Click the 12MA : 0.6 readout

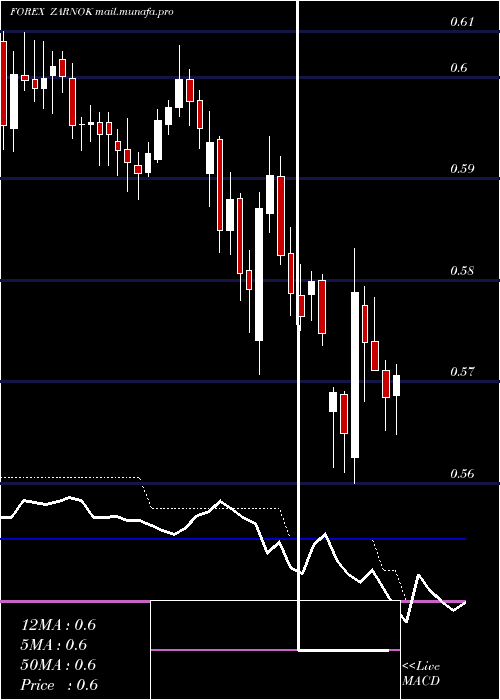(x=58, y=625)
